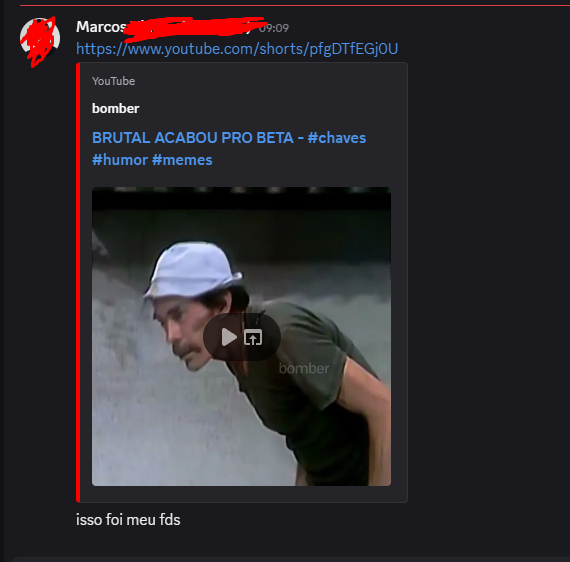Click the dark top strip of the thumbnail
This screenshot has width=570, height=562.
241,198
